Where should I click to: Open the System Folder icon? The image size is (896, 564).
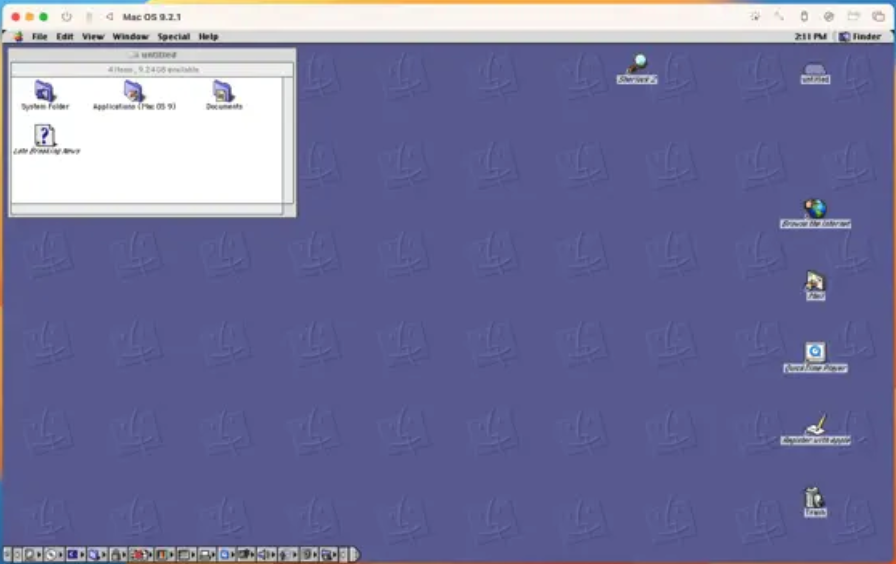coord(44,91)
